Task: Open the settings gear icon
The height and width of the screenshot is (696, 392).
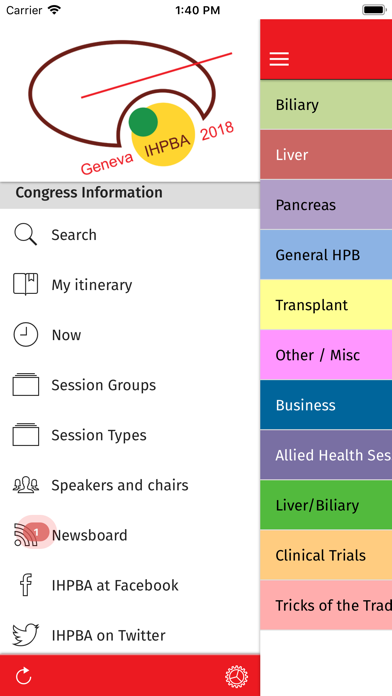Action: coord(236,676)
